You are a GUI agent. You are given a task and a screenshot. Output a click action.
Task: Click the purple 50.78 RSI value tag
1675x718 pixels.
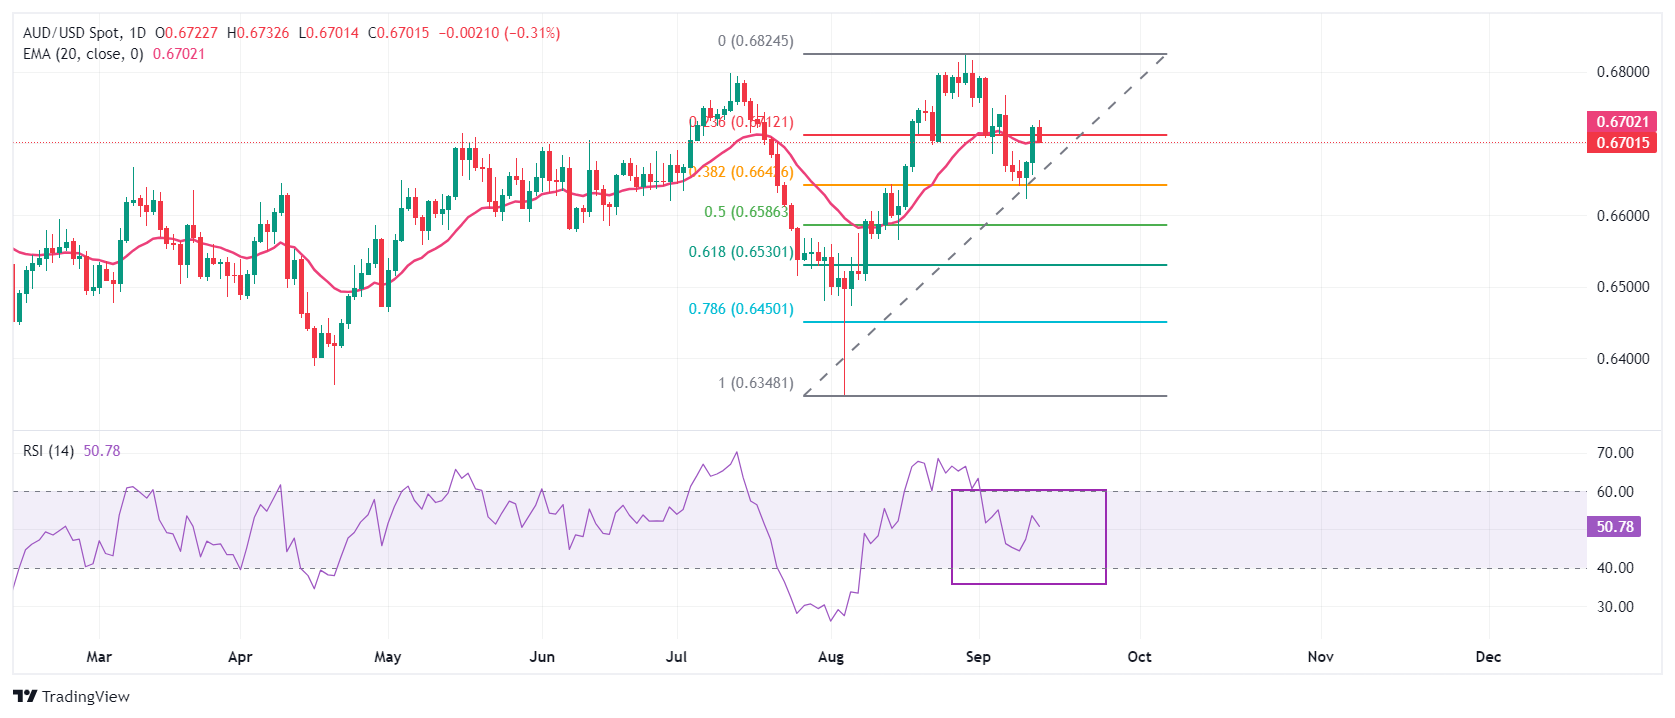click(1614, 527)
